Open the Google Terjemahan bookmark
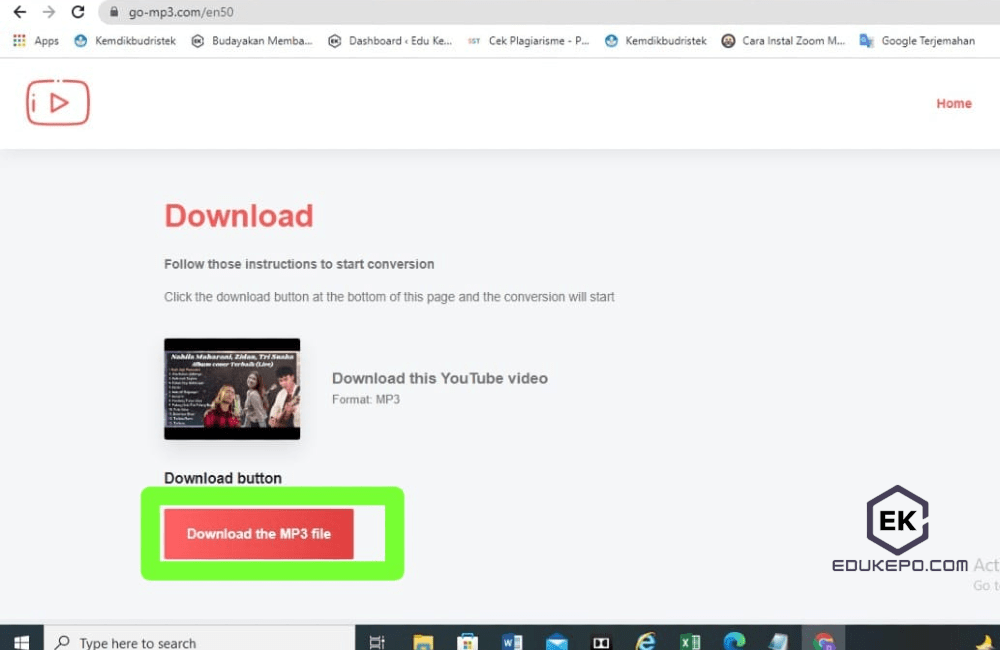This screenshot has height=650, width=1000. 927,41
